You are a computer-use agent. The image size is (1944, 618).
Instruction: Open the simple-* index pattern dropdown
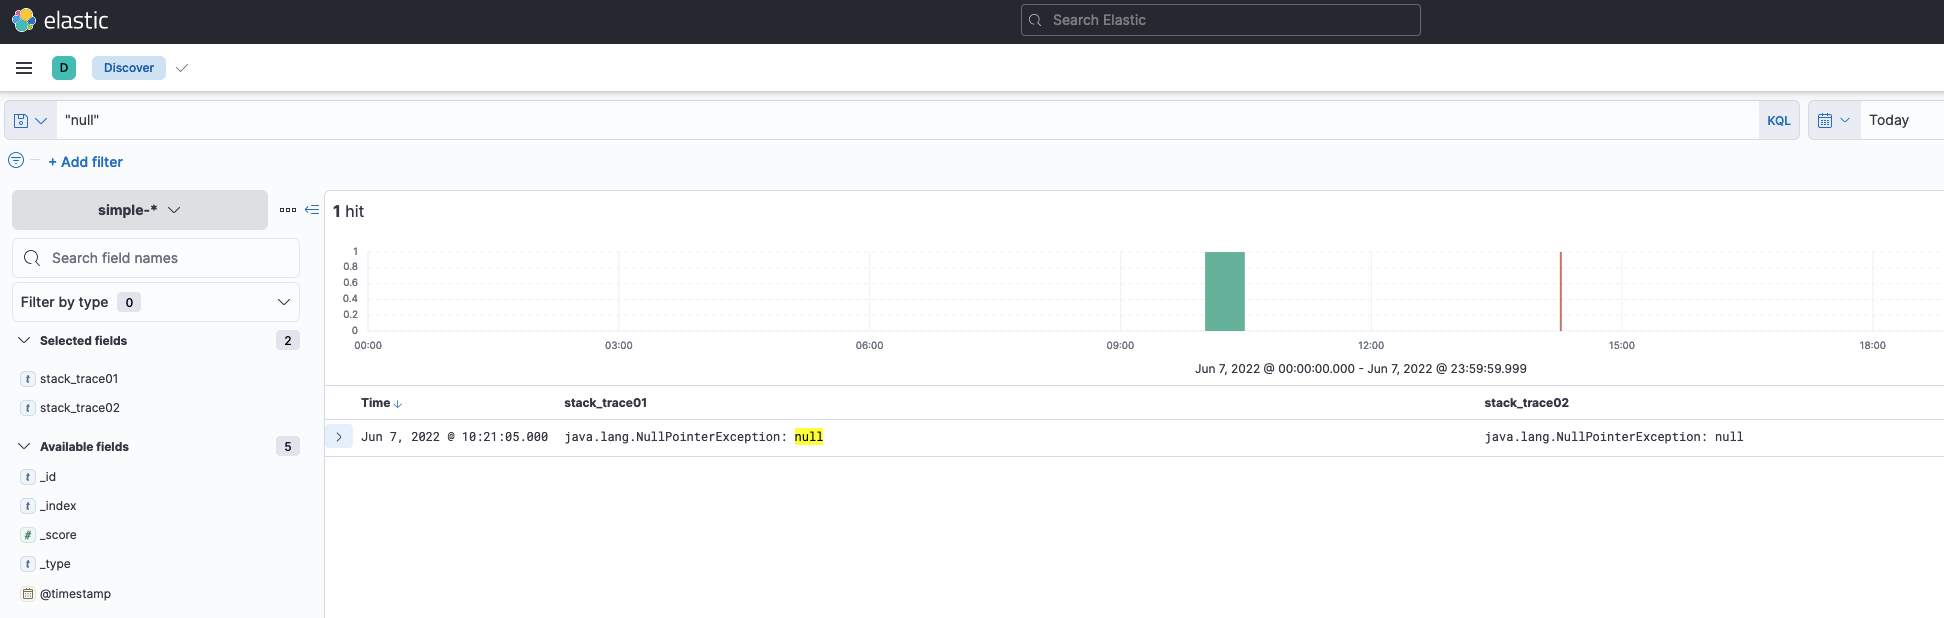pos(140,210)
